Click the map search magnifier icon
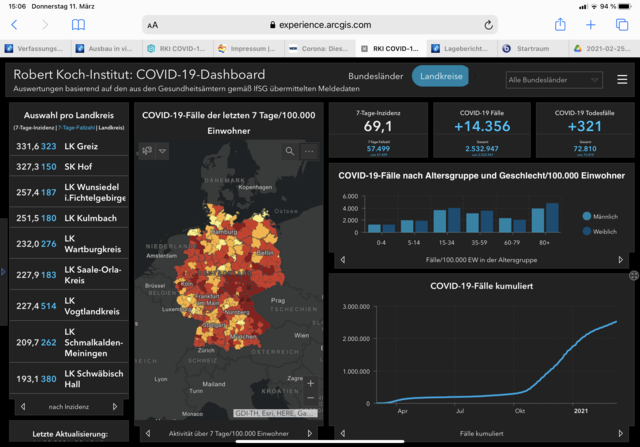 click(x=290, y=151)
